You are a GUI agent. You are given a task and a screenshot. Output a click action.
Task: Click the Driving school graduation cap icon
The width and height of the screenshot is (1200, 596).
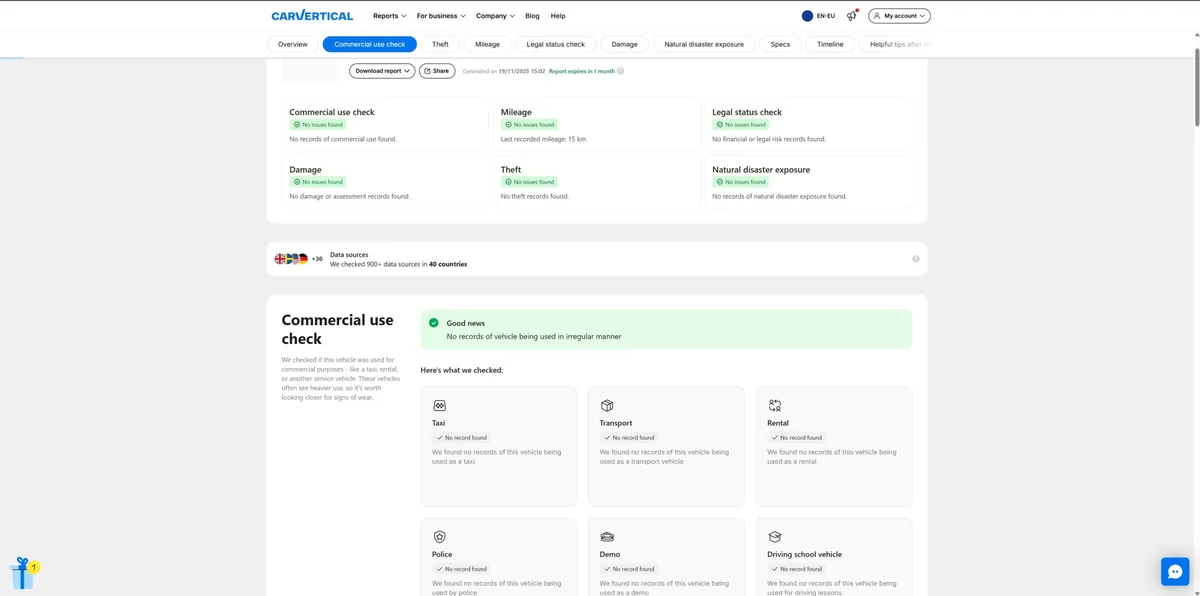click(x=775, y=537)
